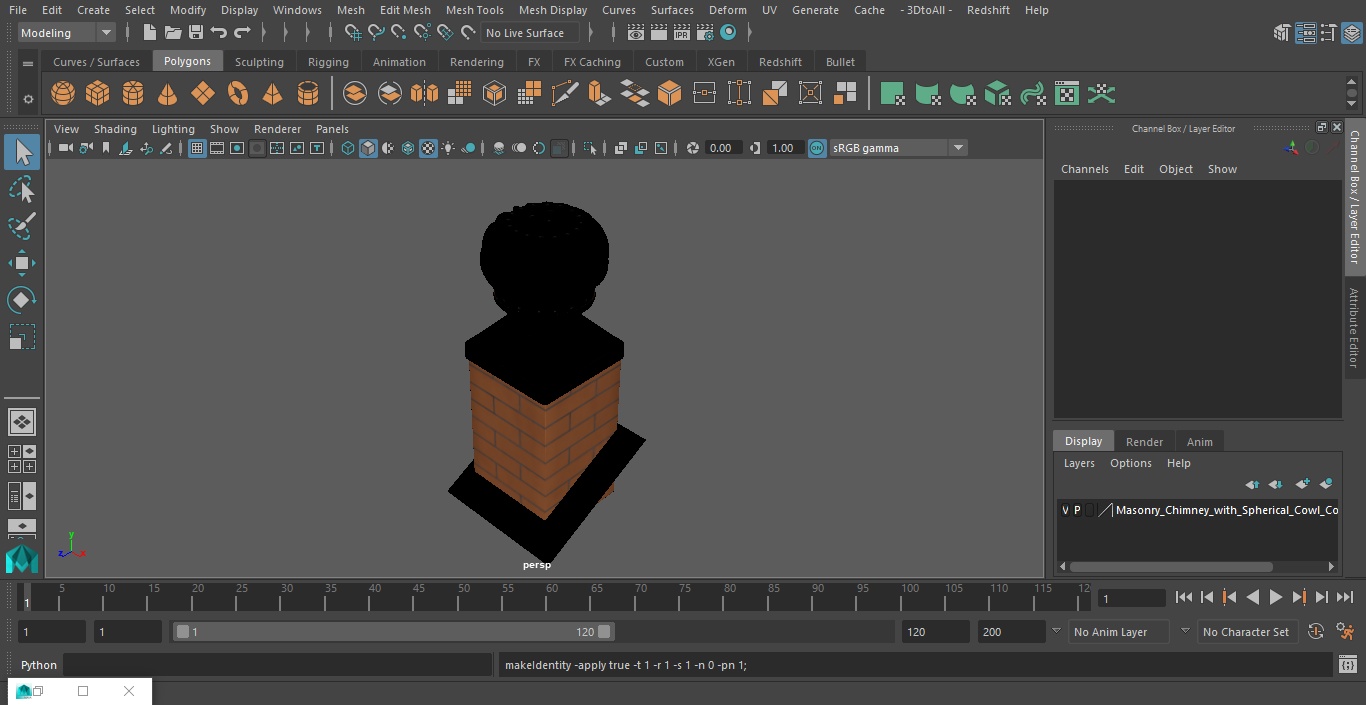This screenshot has width=1366, height=705.
Task: Open the Character Set running figure icon
Action: 1345,632
